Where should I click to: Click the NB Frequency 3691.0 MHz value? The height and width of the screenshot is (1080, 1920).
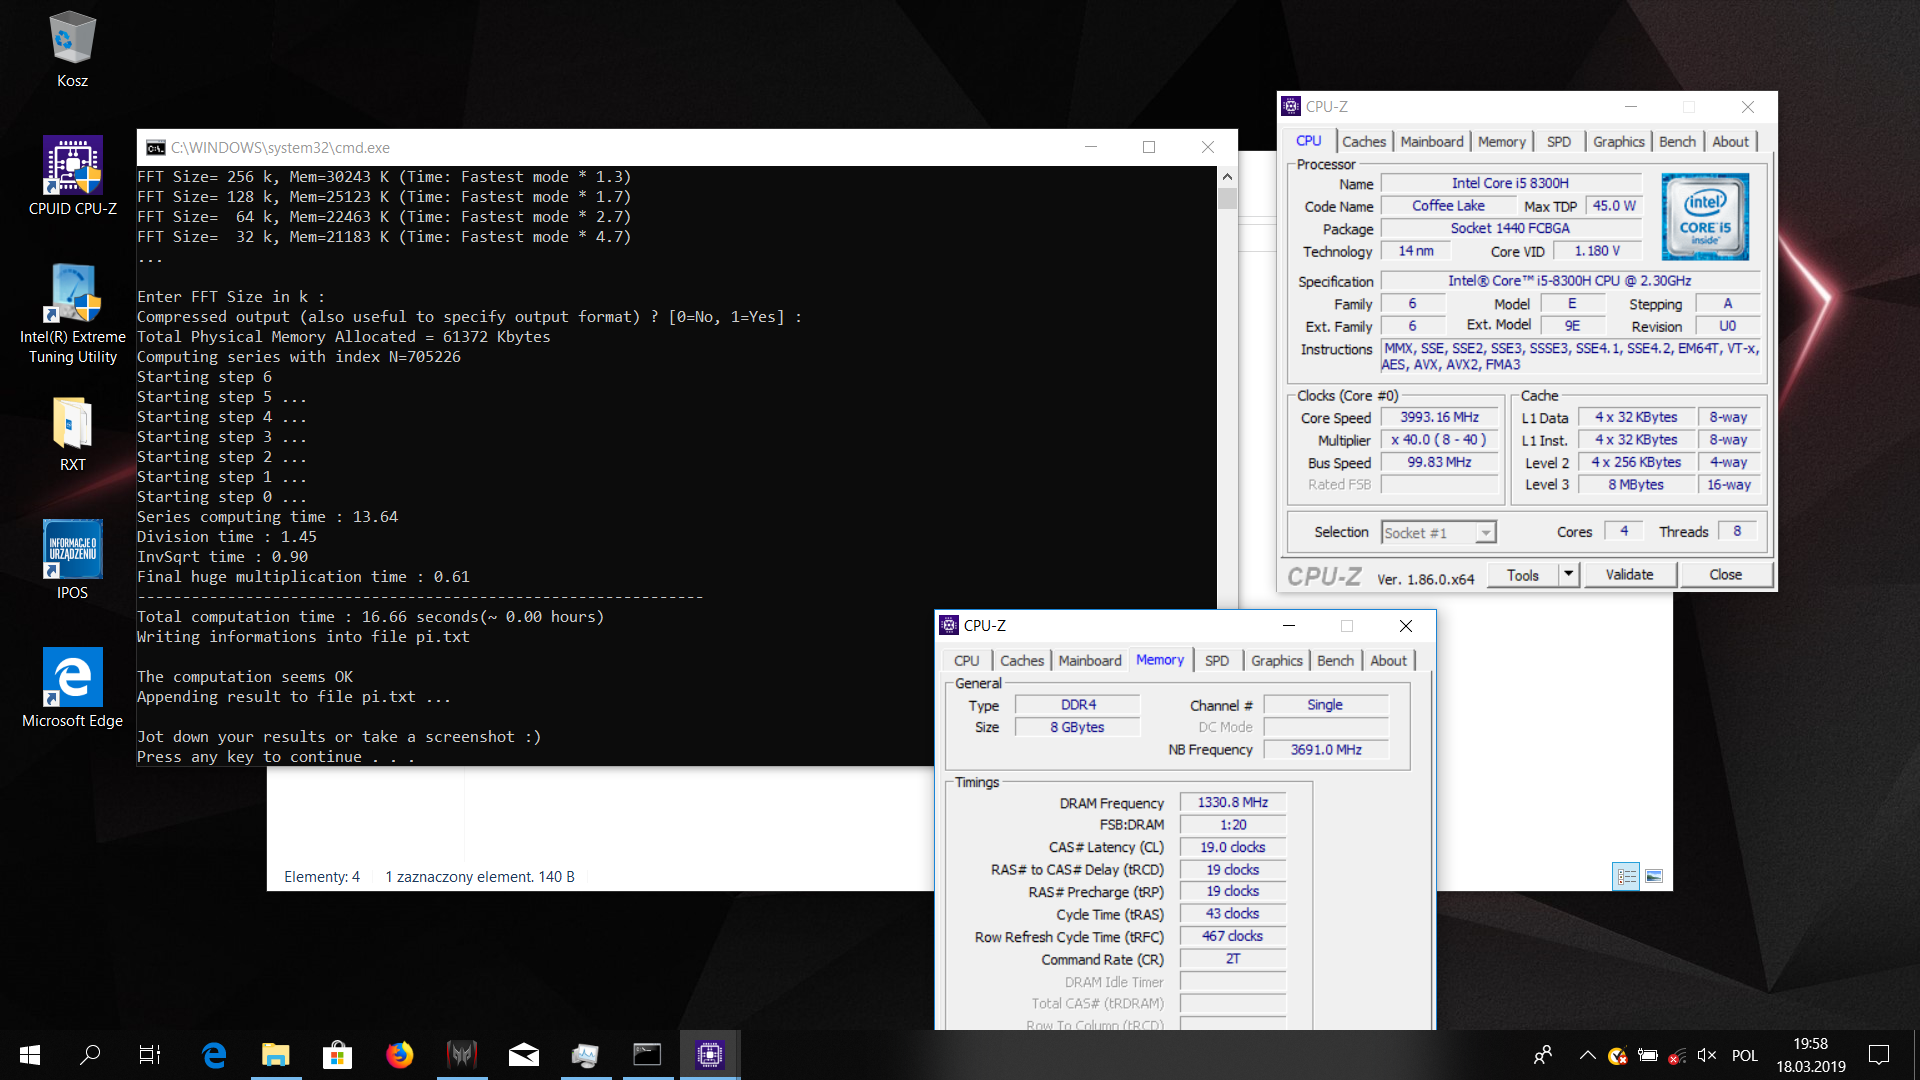tap(1326, 750)
